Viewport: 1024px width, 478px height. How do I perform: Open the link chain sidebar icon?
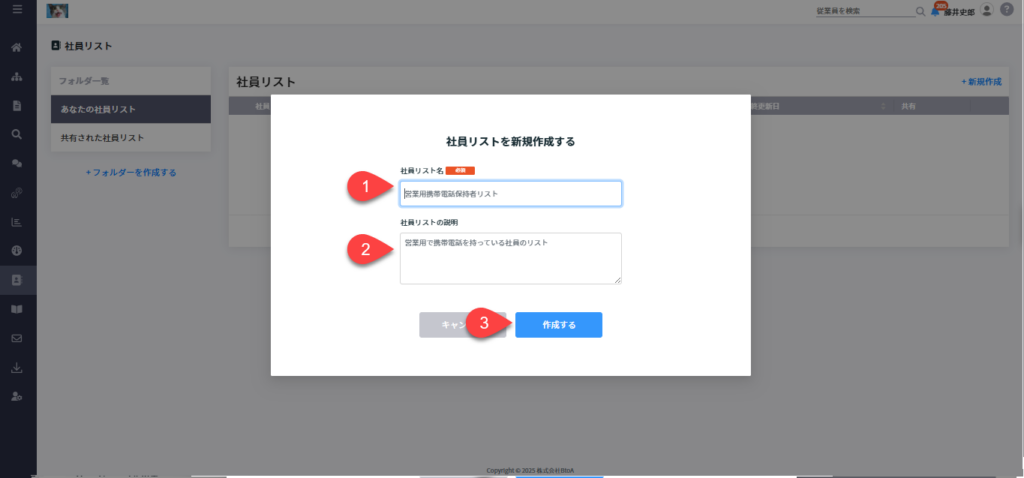[x=18, y=193]
